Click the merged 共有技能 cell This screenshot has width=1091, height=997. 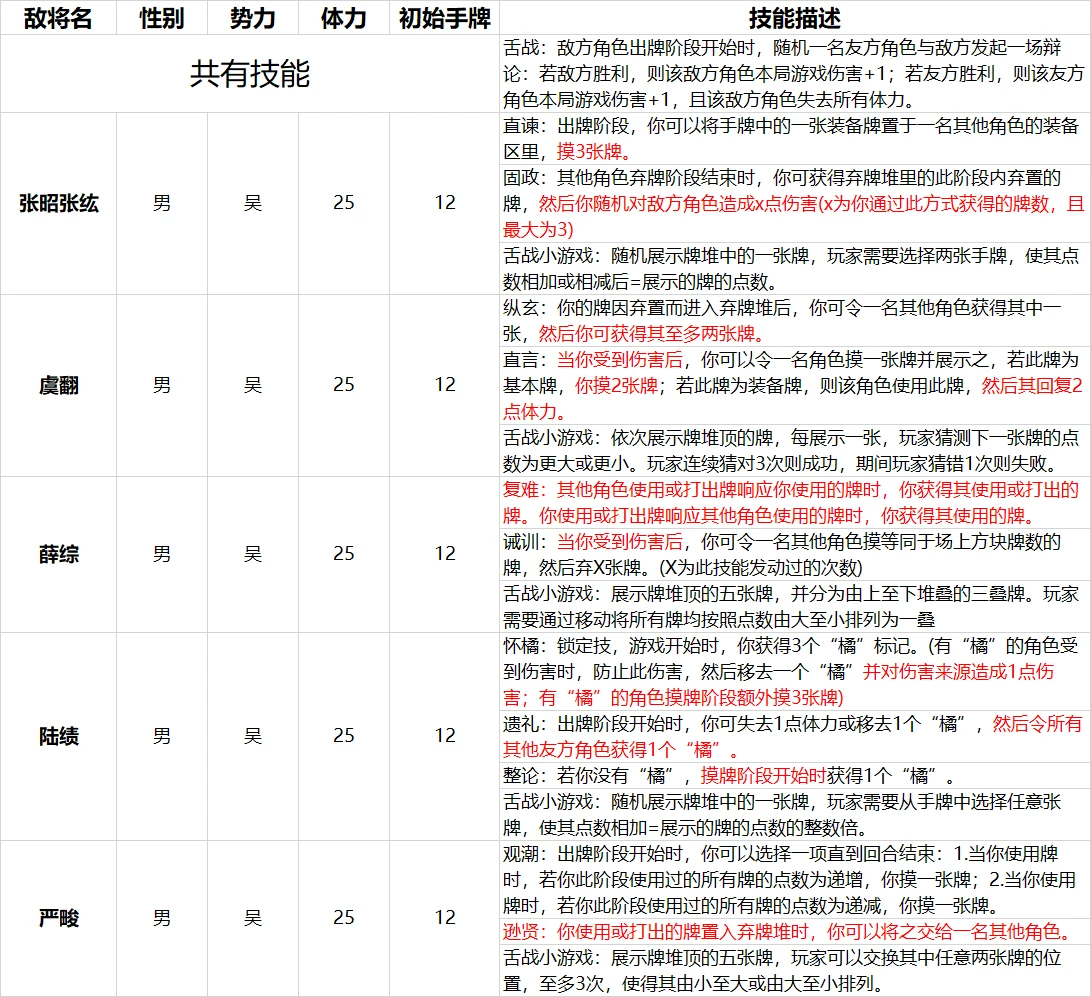[x=250, y=74]
